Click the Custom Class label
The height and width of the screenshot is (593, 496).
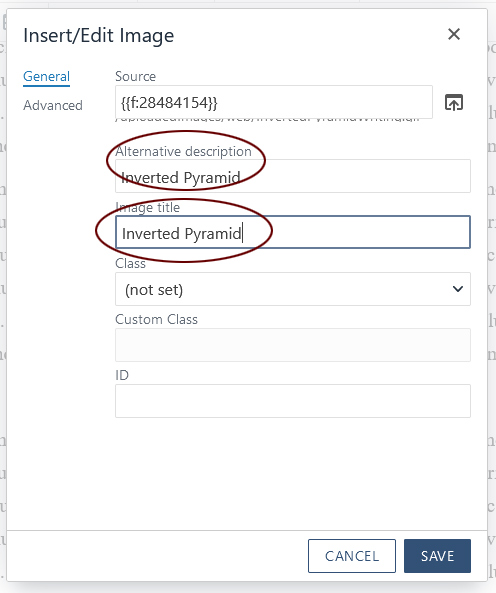pos(157,320)
